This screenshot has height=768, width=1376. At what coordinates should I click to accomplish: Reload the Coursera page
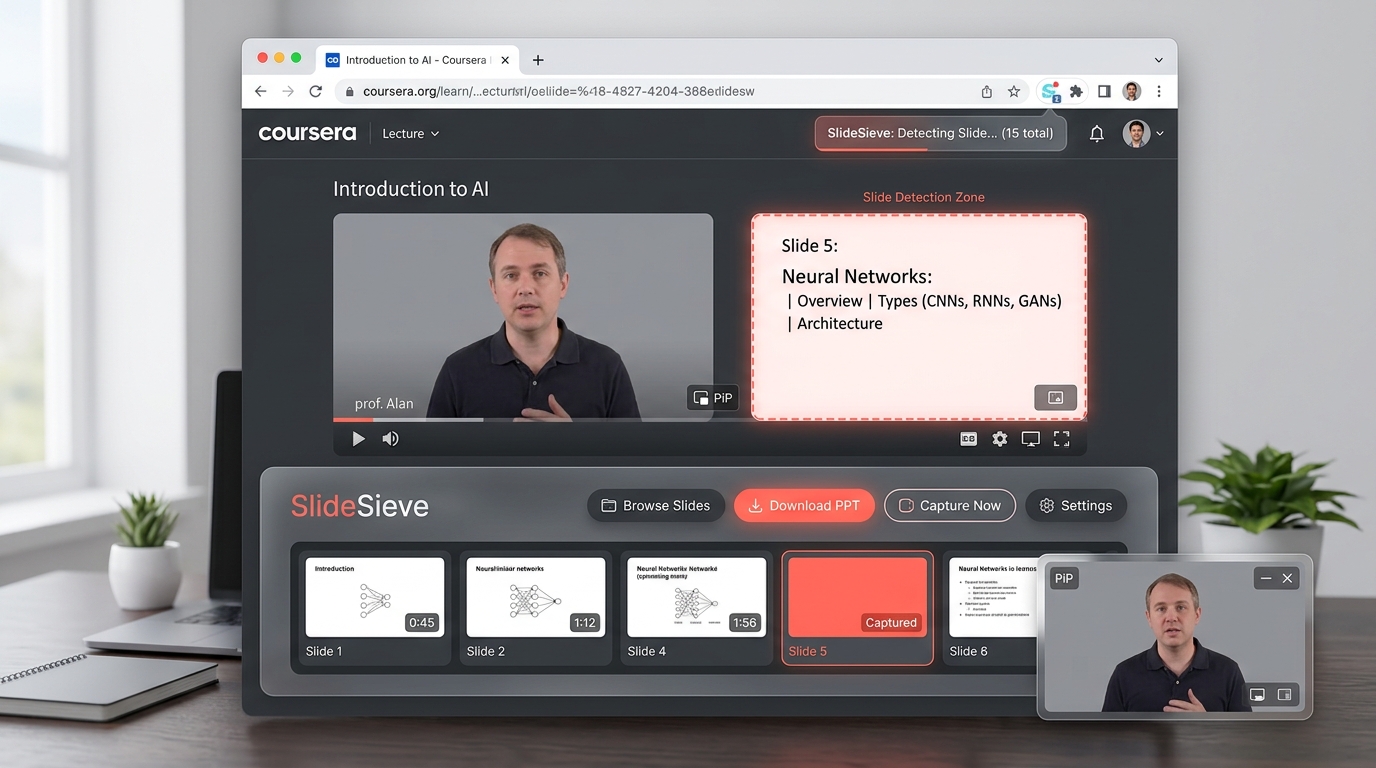(315, 91)
